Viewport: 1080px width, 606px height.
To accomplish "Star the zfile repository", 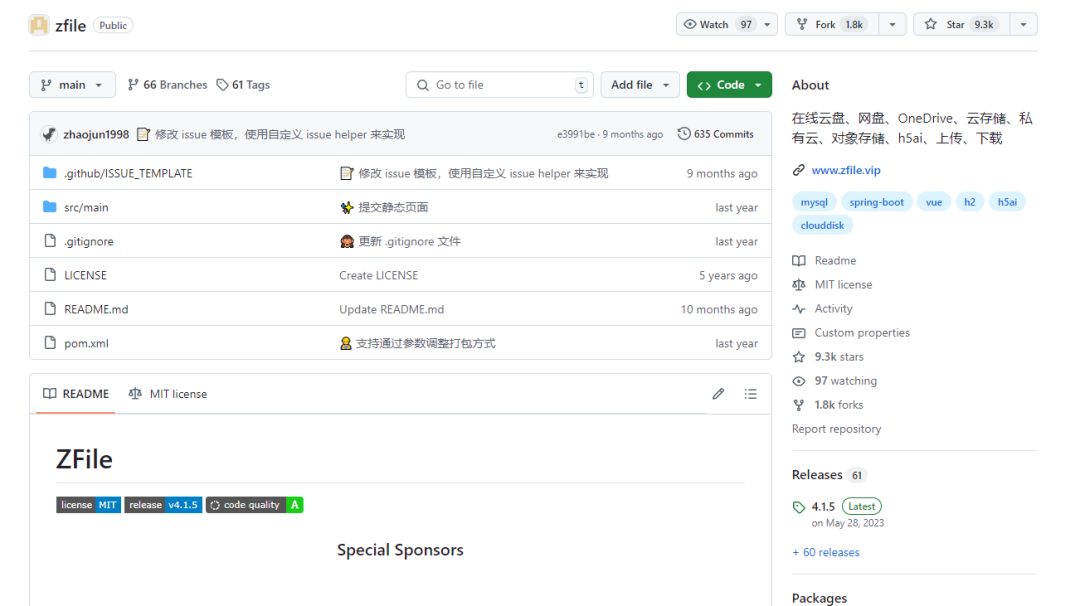I will tap(960, 23).
